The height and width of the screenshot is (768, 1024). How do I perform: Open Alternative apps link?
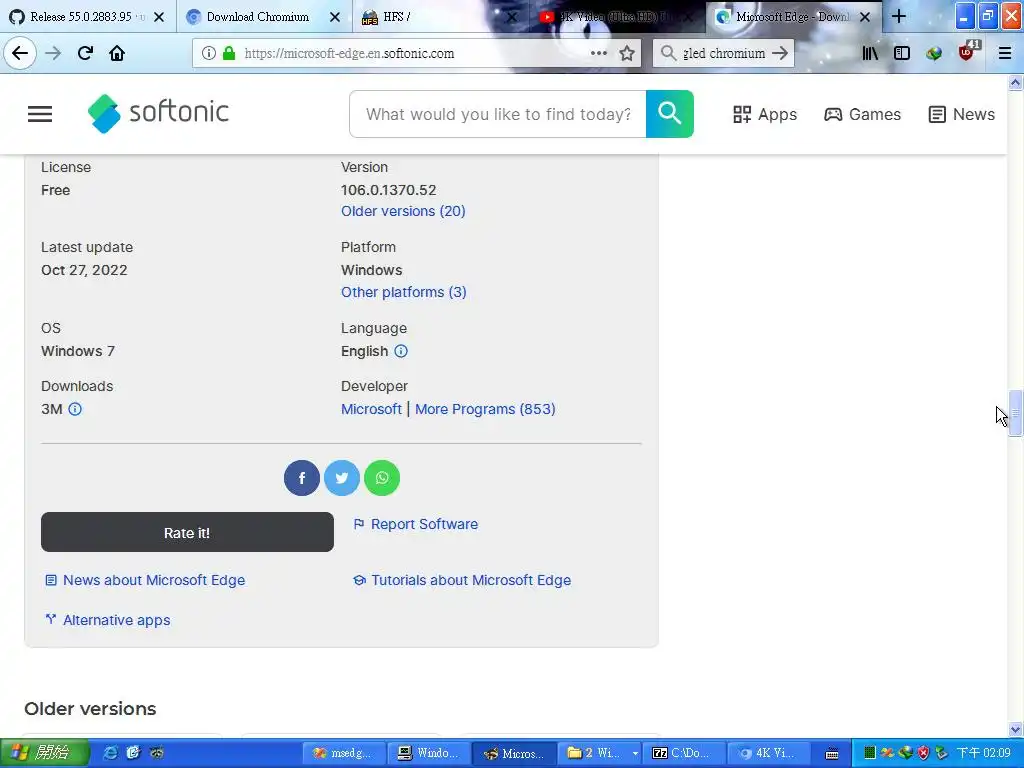click(x=108, y=620)
